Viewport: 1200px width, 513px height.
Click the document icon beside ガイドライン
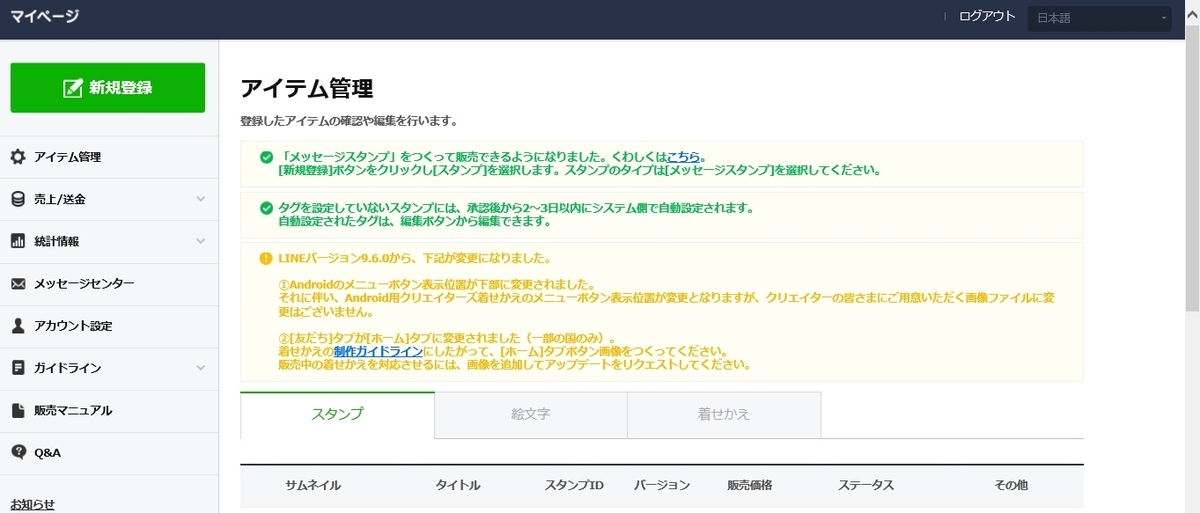tap(18, 368)
